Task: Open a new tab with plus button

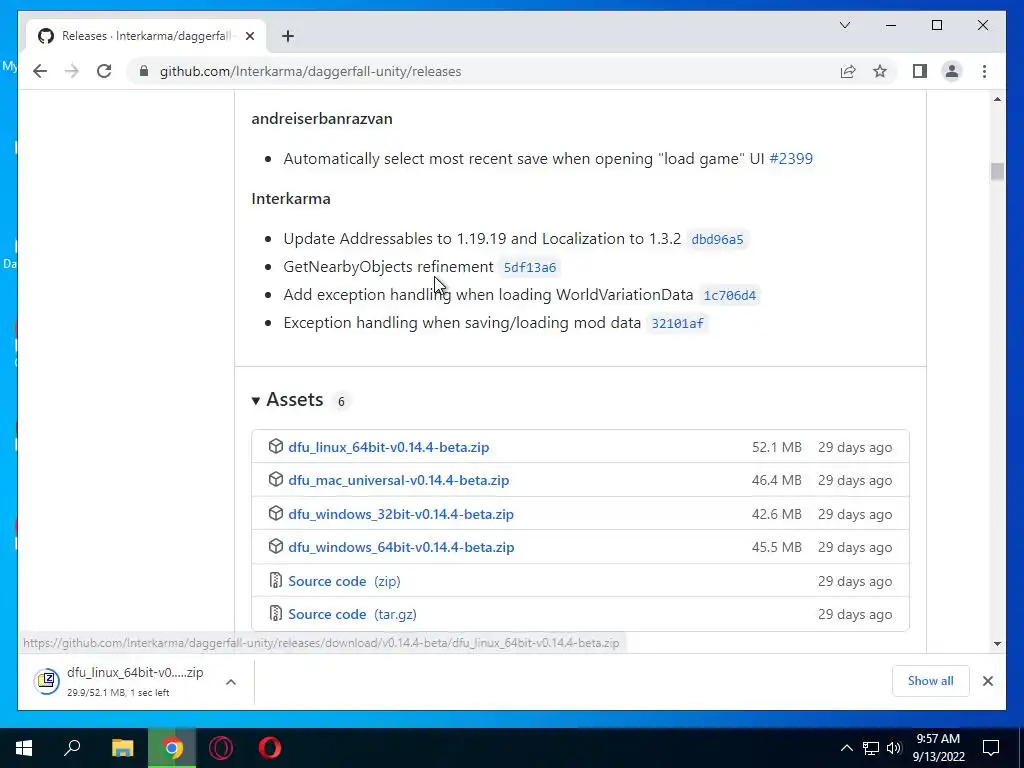Action: click(x=287, y=36)
